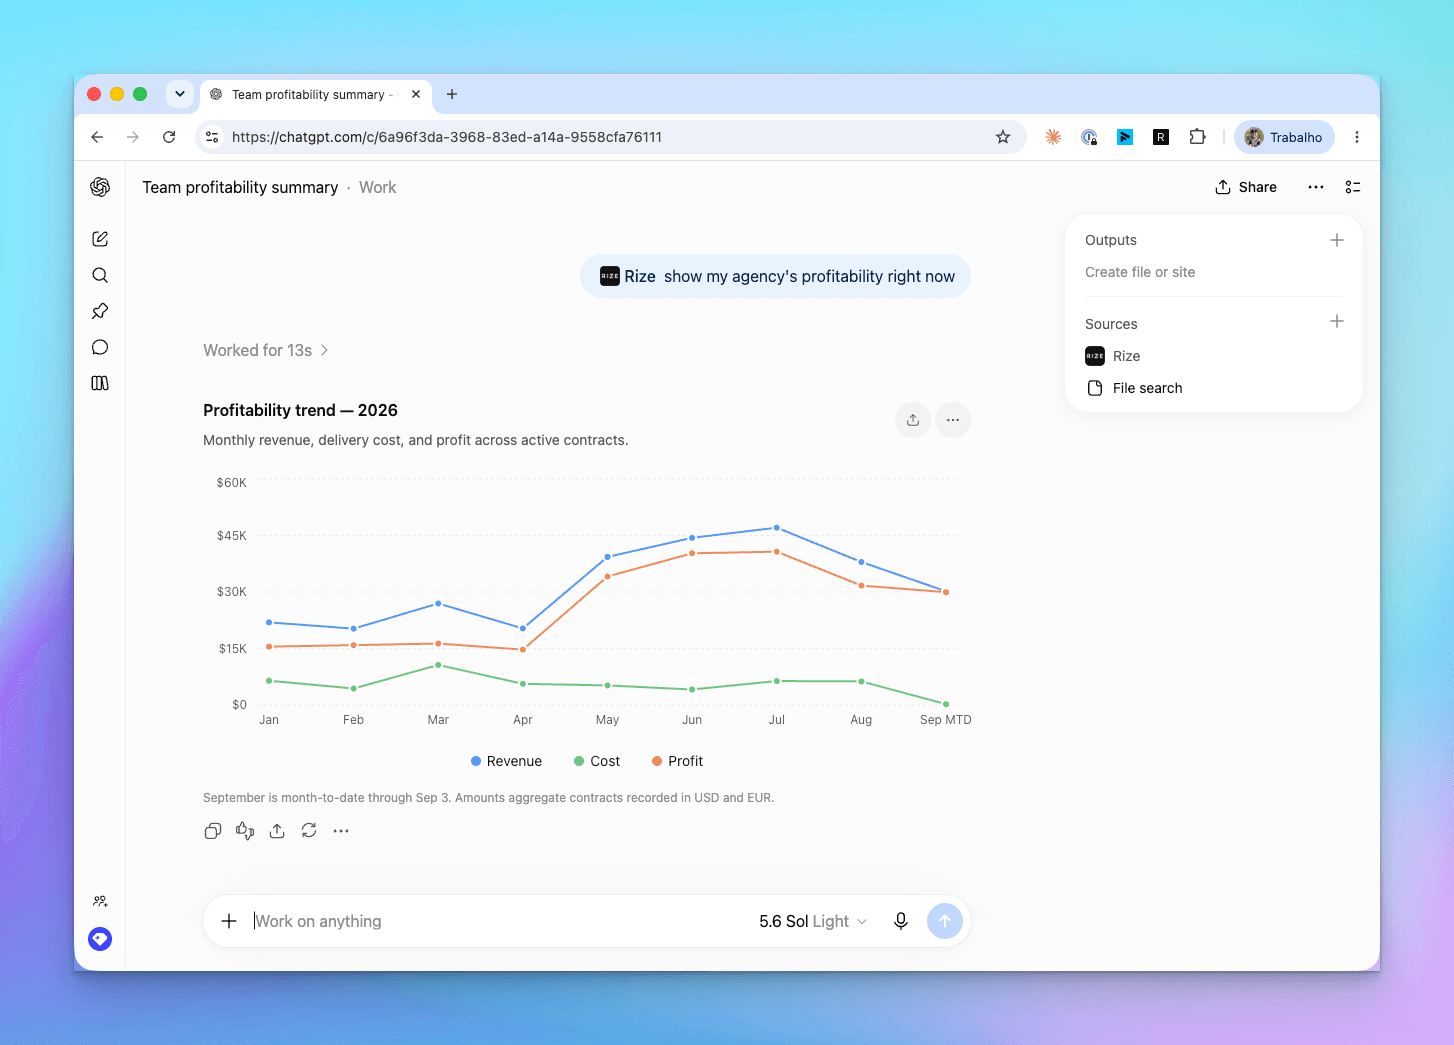1454x1045 pixels.
Task: Open the tab search dropdown arrow
Action: click(x=180, y=94)
